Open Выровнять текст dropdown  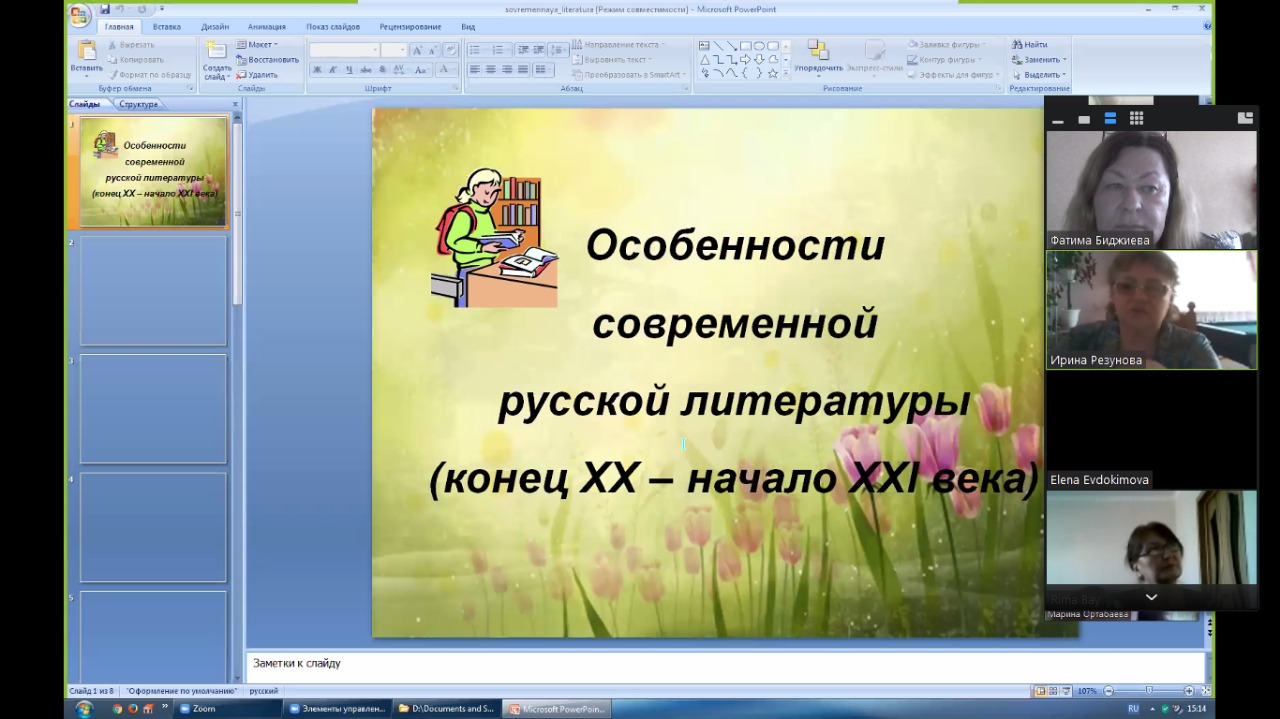tap(612, 60)
